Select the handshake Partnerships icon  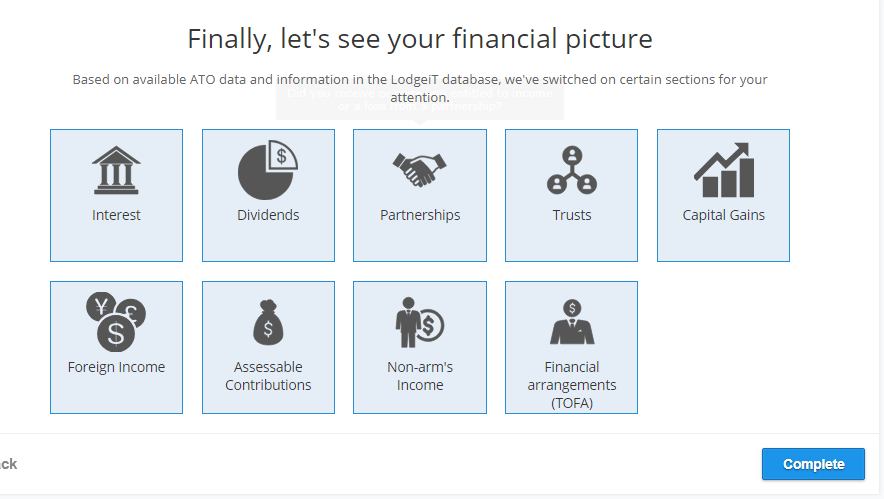click(x=419, y=170)
